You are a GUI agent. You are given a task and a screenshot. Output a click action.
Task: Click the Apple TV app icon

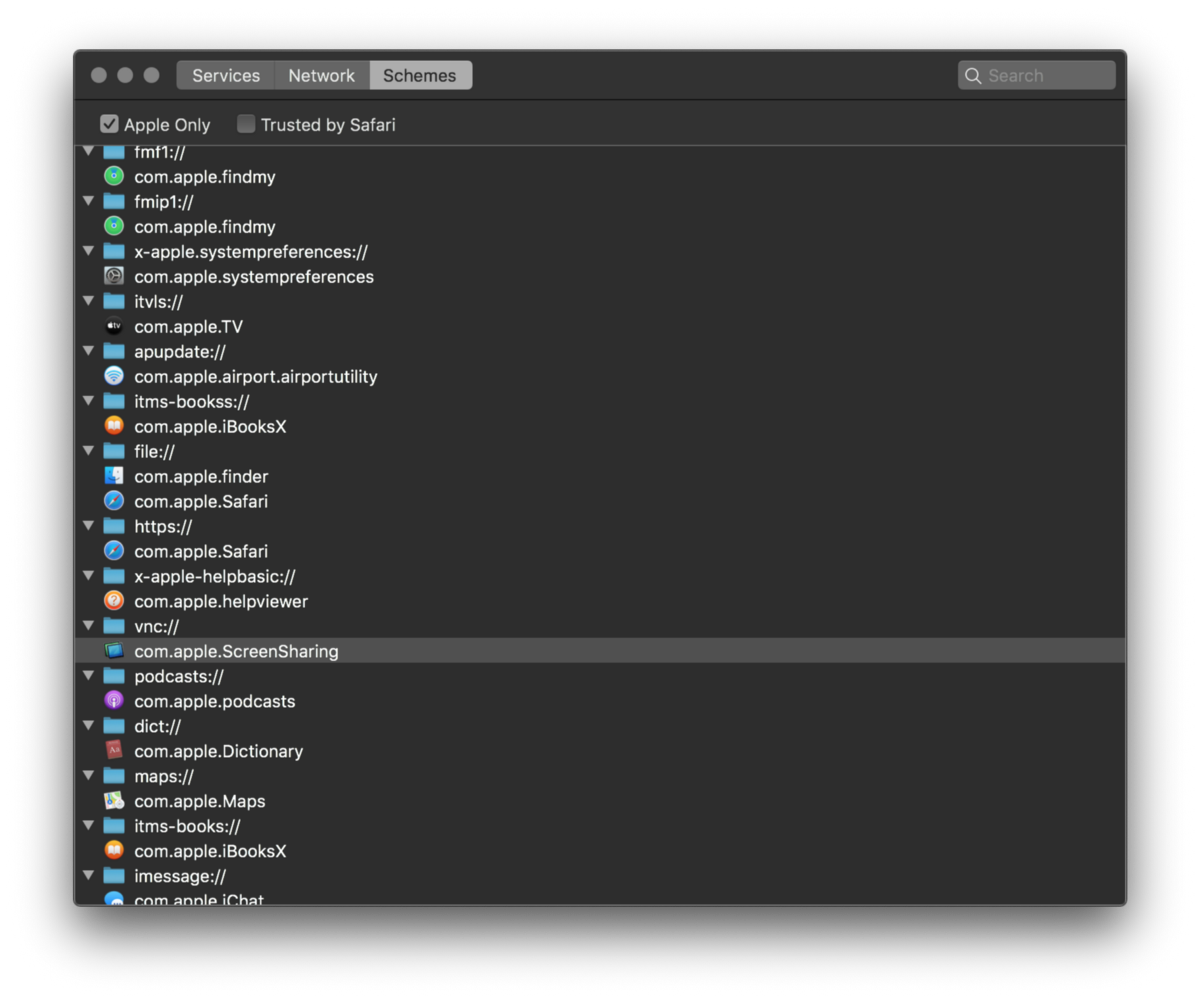(x=114, y=327)
